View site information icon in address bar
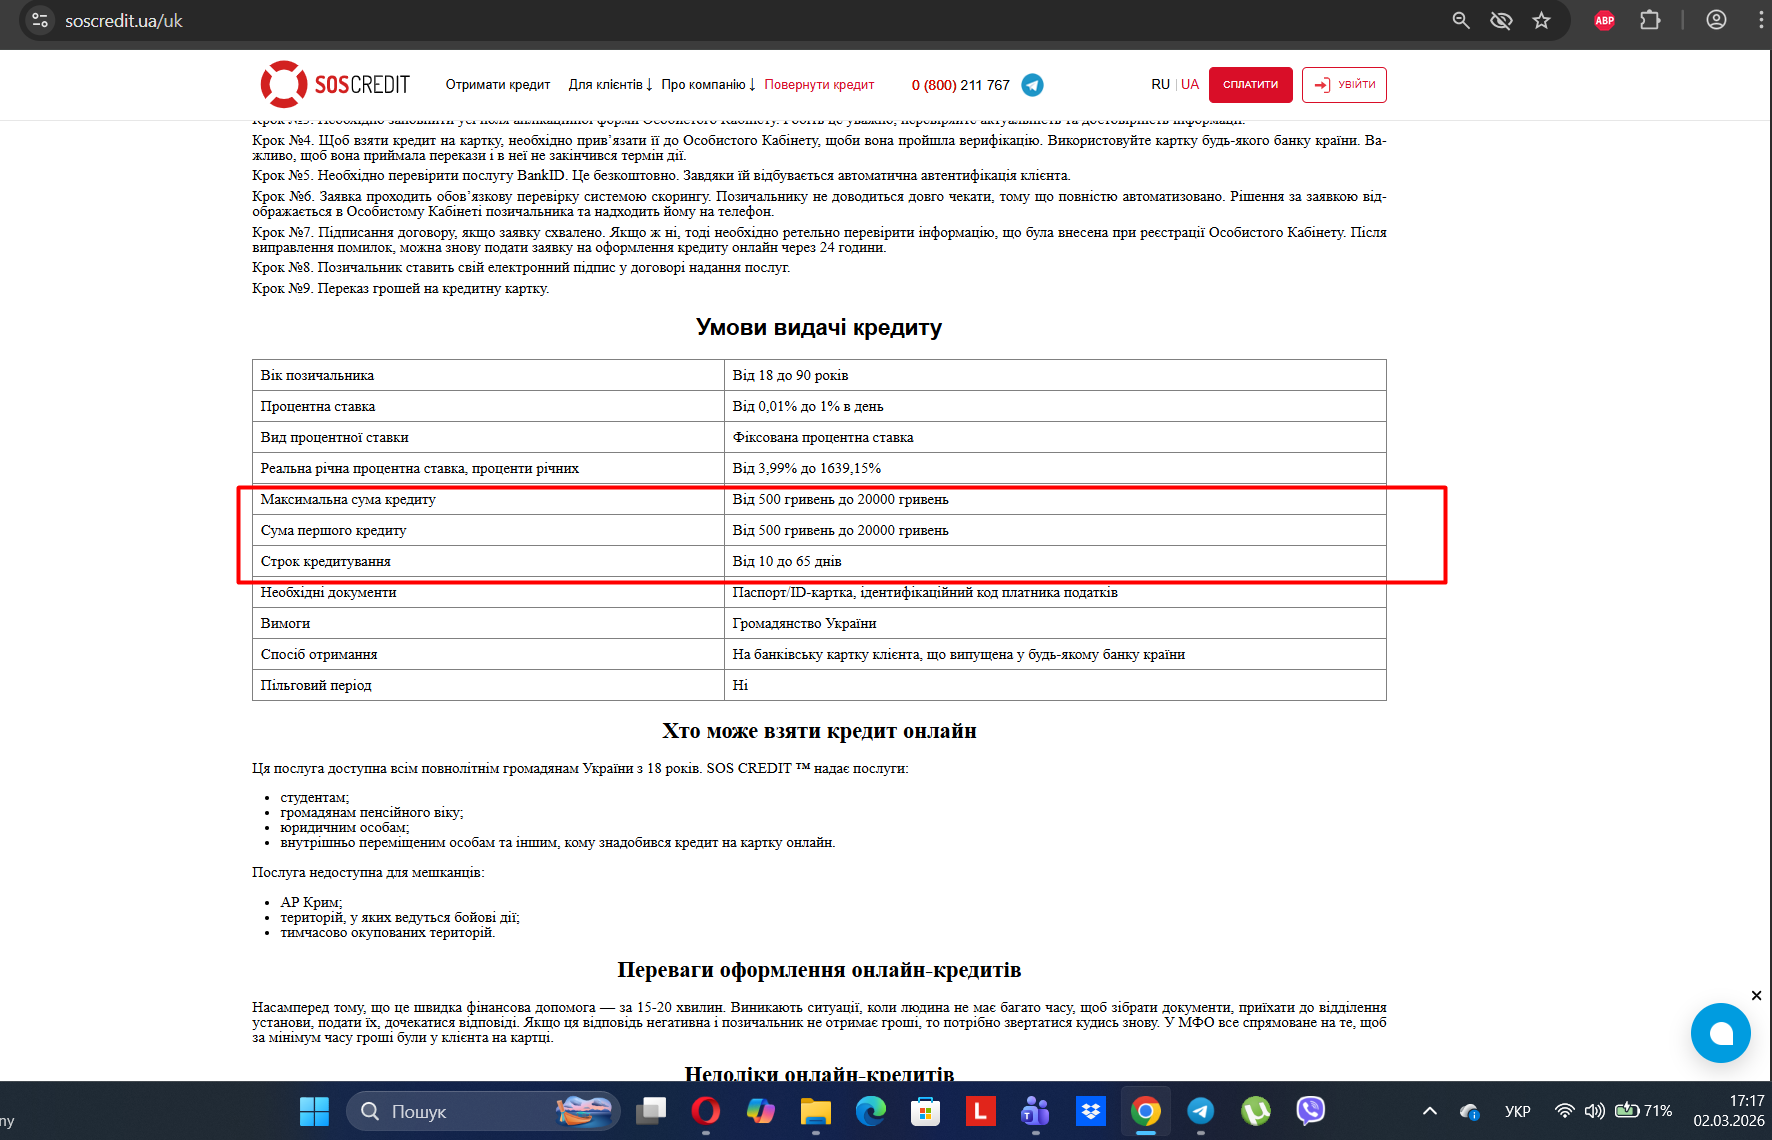 pos(40,20)
